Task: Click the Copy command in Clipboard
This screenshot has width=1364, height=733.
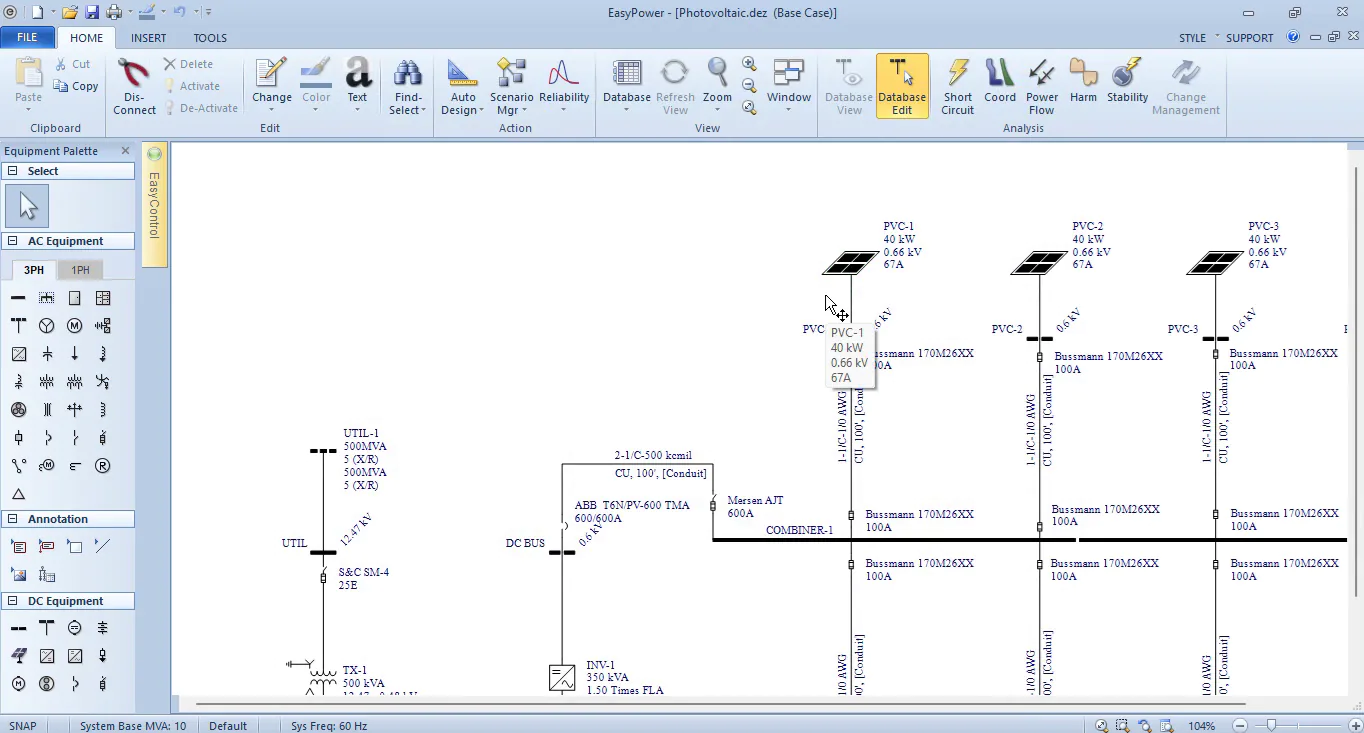Action: pyautogui.click(x=76, y=86)
